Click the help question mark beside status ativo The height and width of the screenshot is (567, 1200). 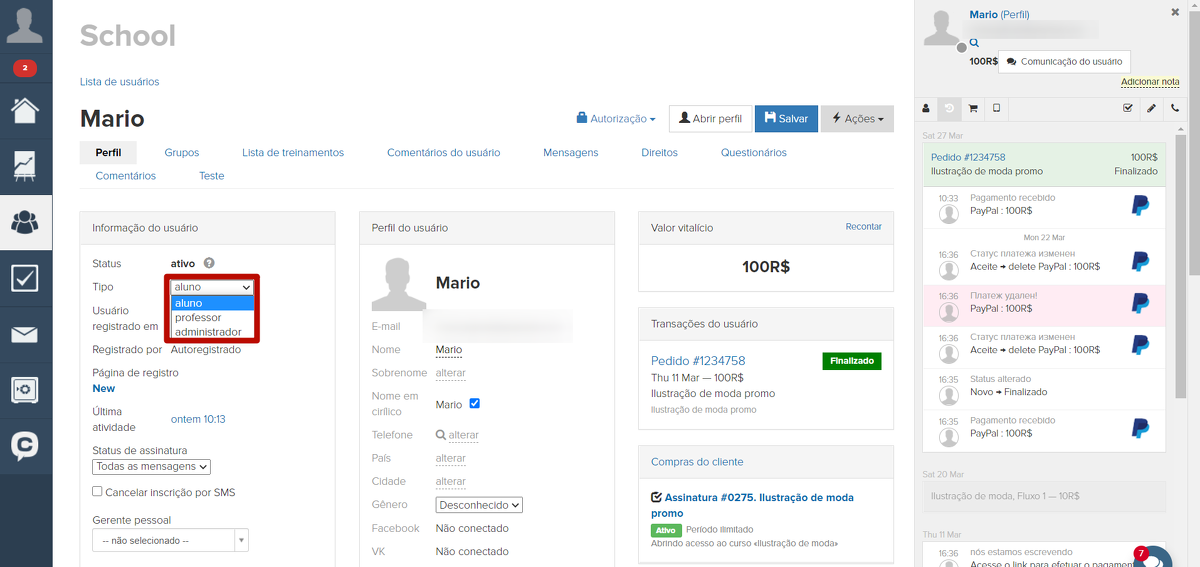tap(209, 264)
